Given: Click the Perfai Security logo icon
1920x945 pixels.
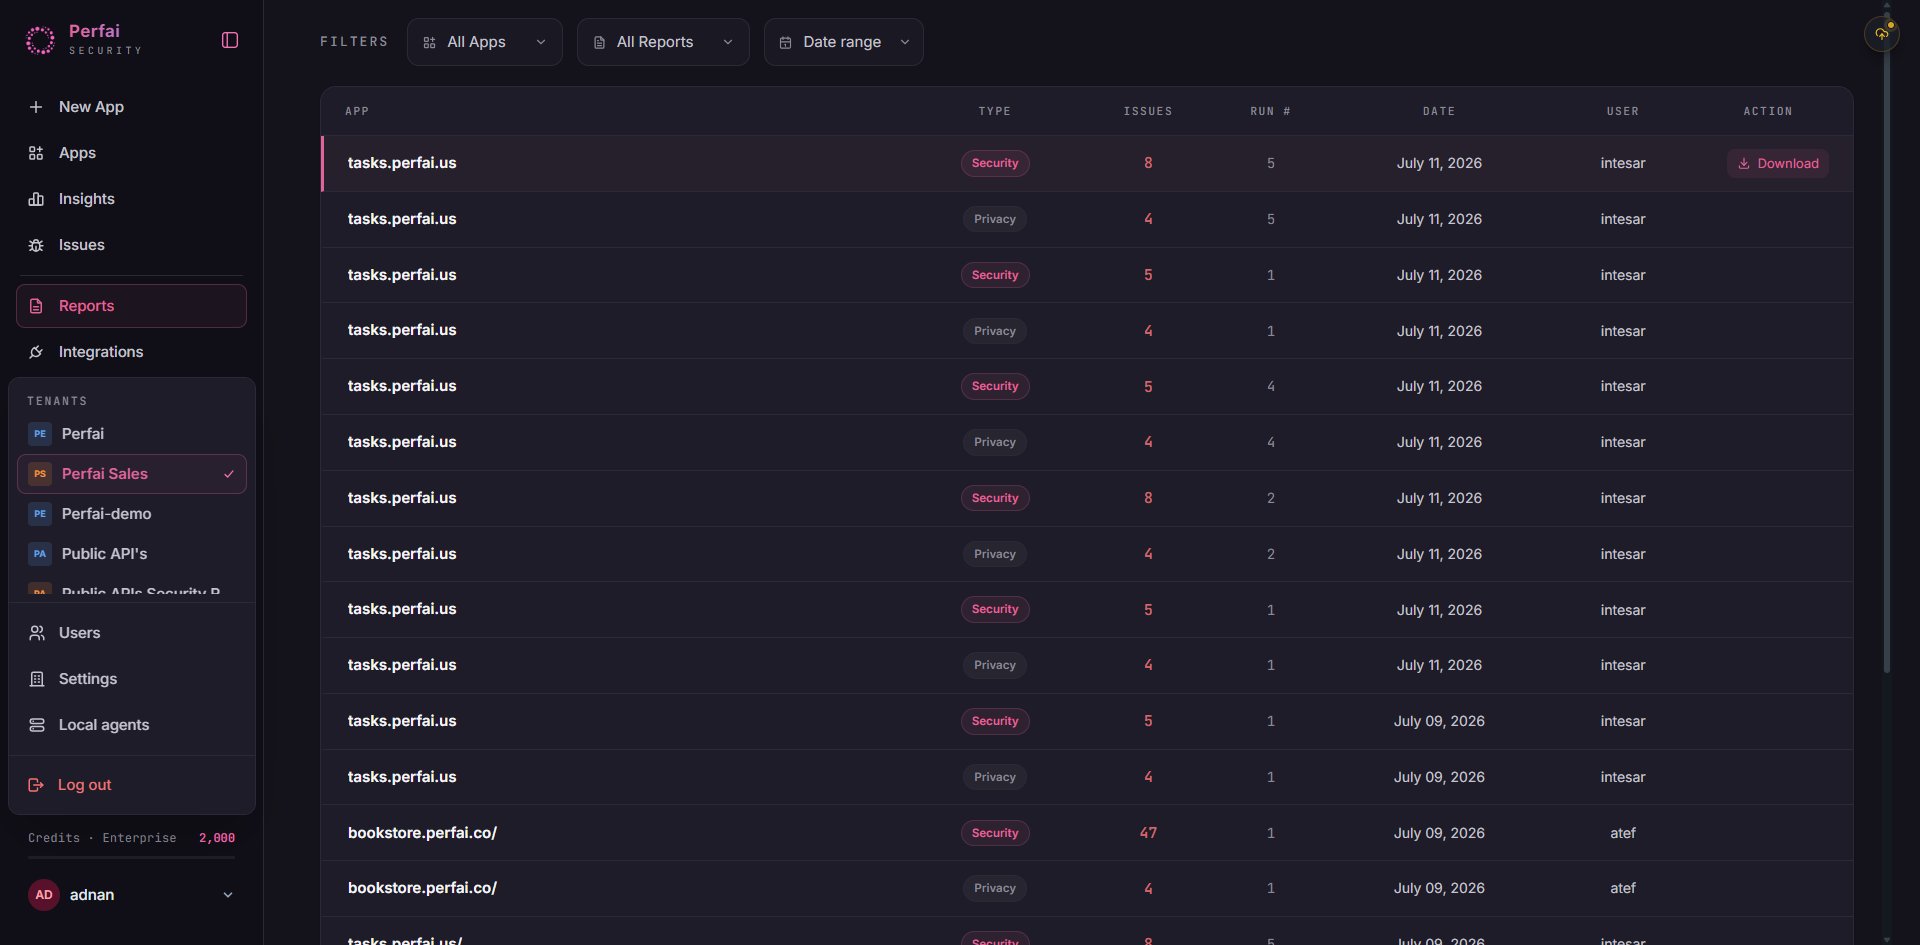Looking at the screenshot, I should pos(40,40).
